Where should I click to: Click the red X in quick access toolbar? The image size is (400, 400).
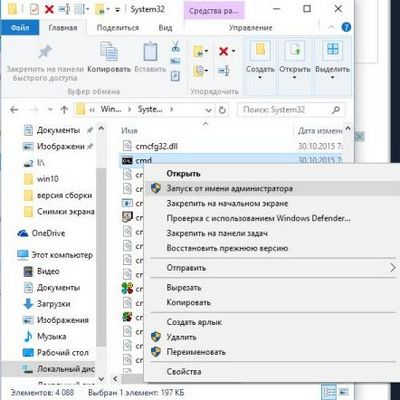(49, 9)
